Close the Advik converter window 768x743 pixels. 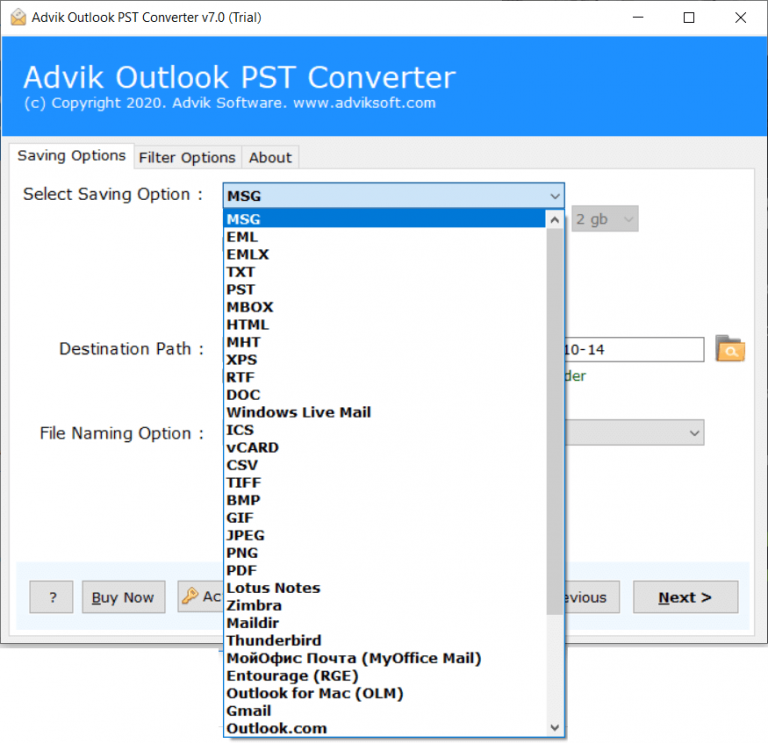click(x=740, y=18)
